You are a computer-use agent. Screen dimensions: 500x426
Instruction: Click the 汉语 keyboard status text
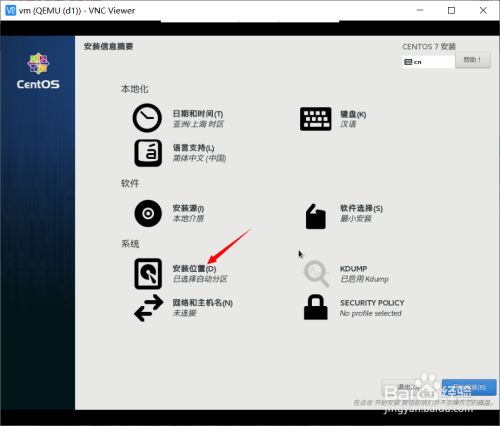pos(348,124)
